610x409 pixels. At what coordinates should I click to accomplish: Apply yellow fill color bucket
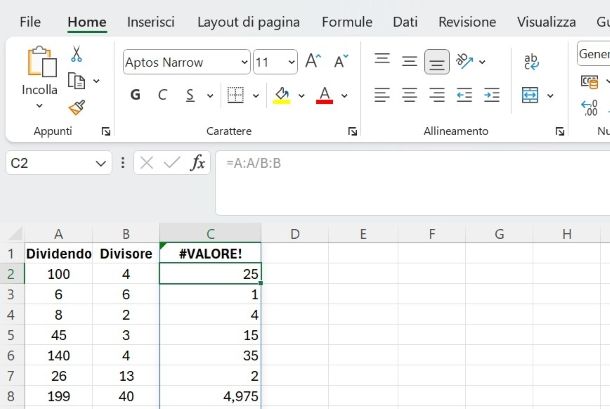click(282, 95)
